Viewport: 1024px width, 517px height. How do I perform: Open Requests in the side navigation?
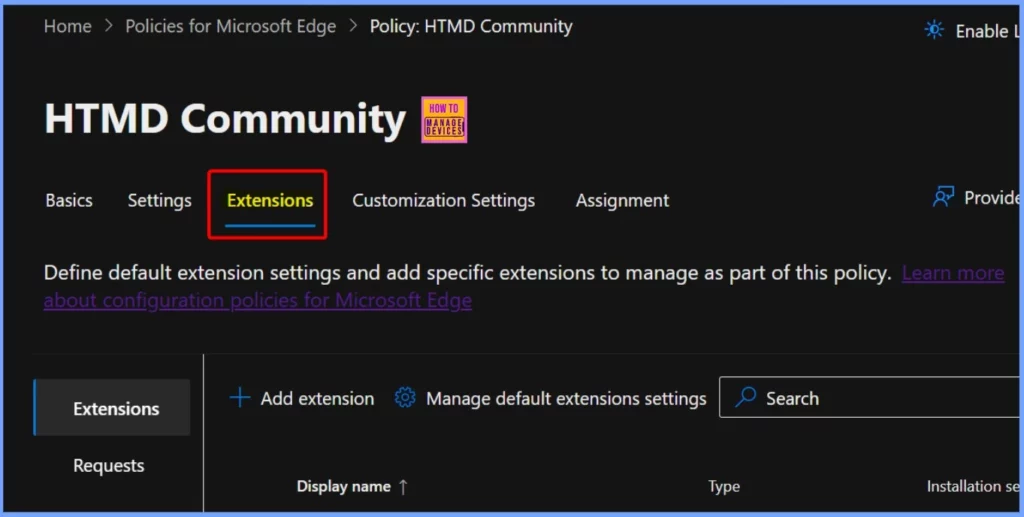click(109, 465)
